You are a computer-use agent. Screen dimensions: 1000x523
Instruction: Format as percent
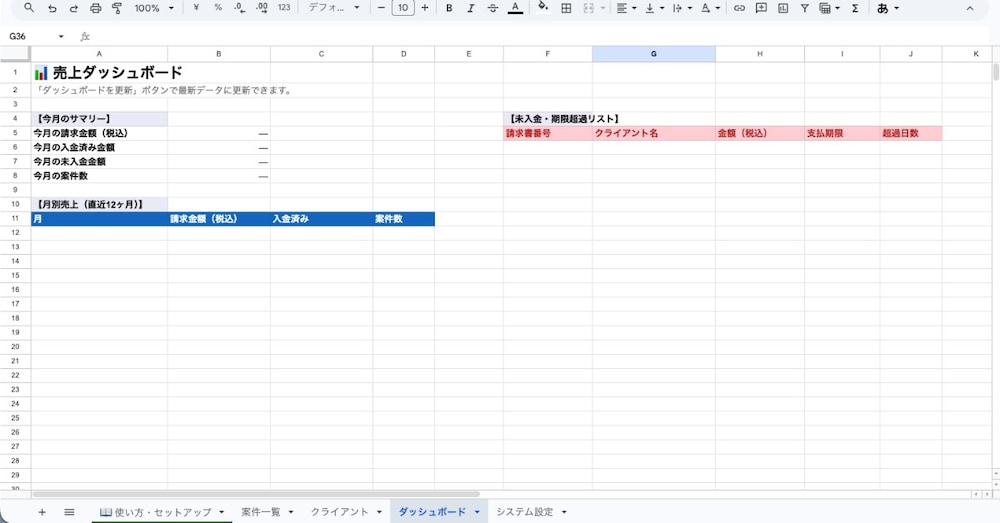click(x=218, y=8)
